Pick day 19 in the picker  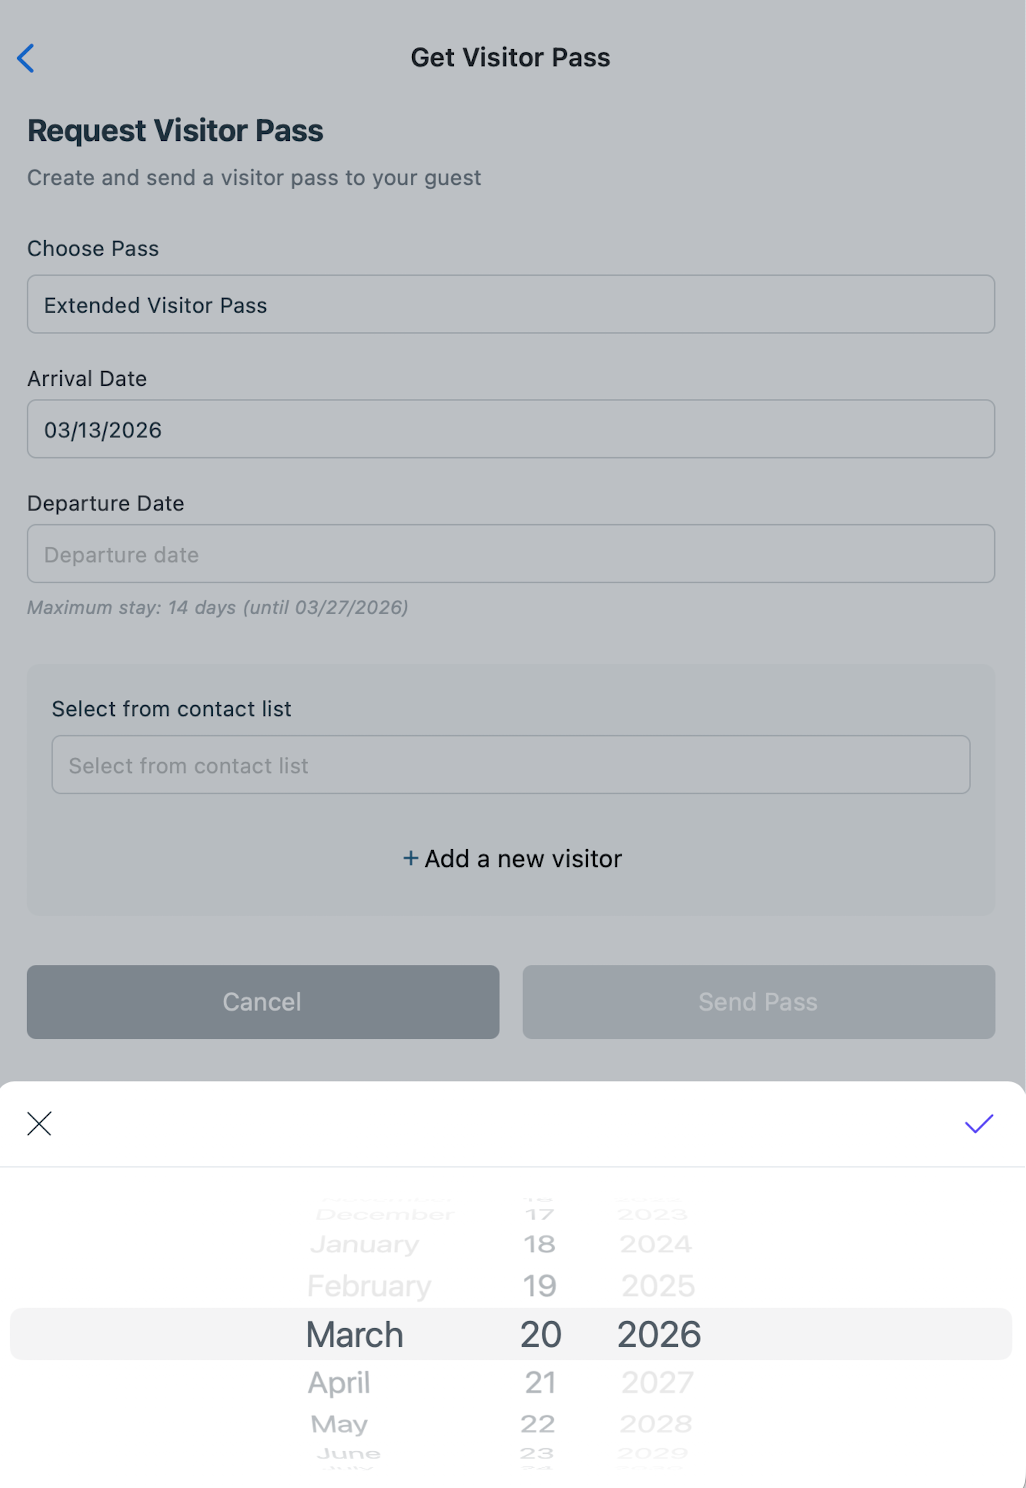[x=540, y=1286]
